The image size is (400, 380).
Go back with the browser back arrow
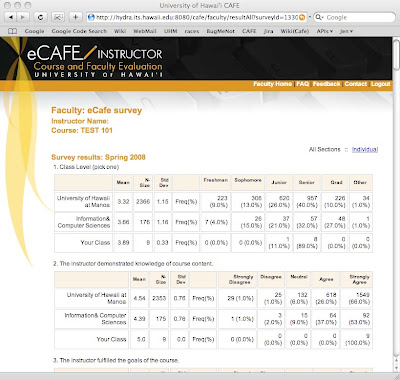pos(12,17)
